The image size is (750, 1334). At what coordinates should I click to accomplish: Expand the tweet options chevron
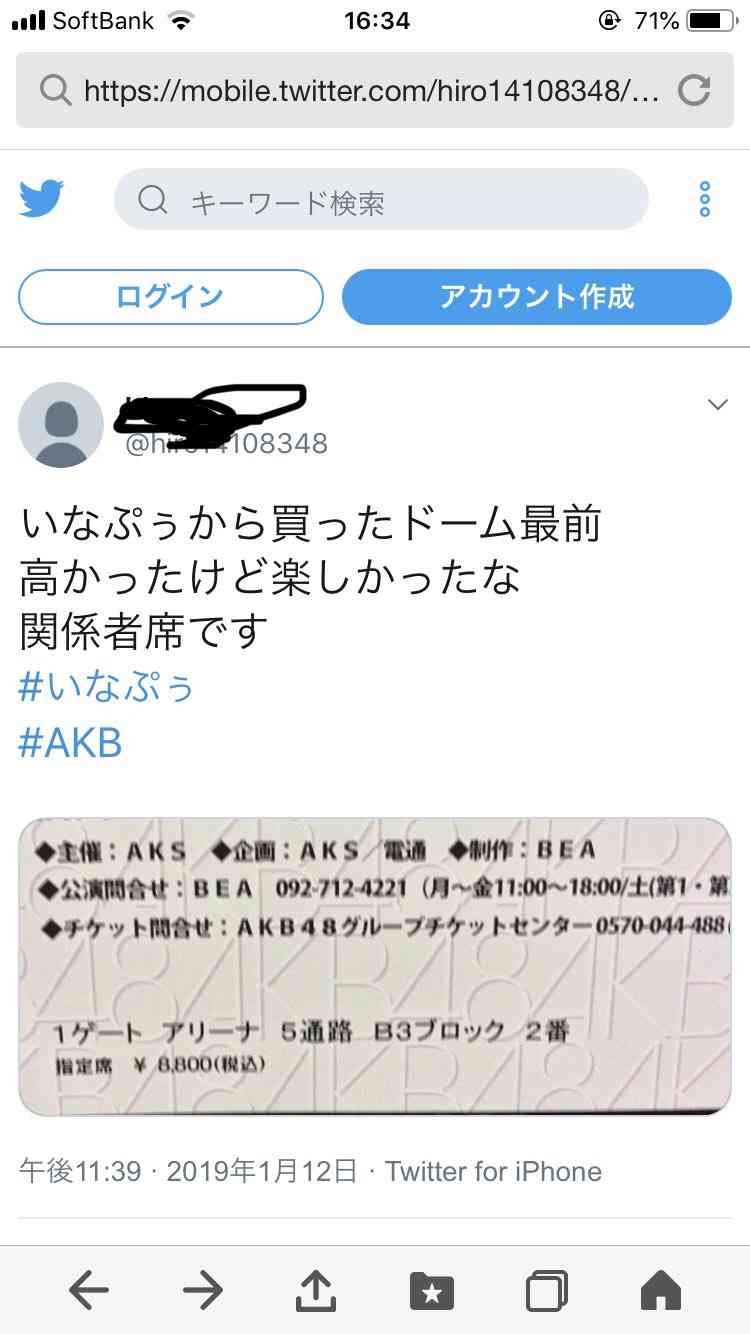(x=717, y=404)
